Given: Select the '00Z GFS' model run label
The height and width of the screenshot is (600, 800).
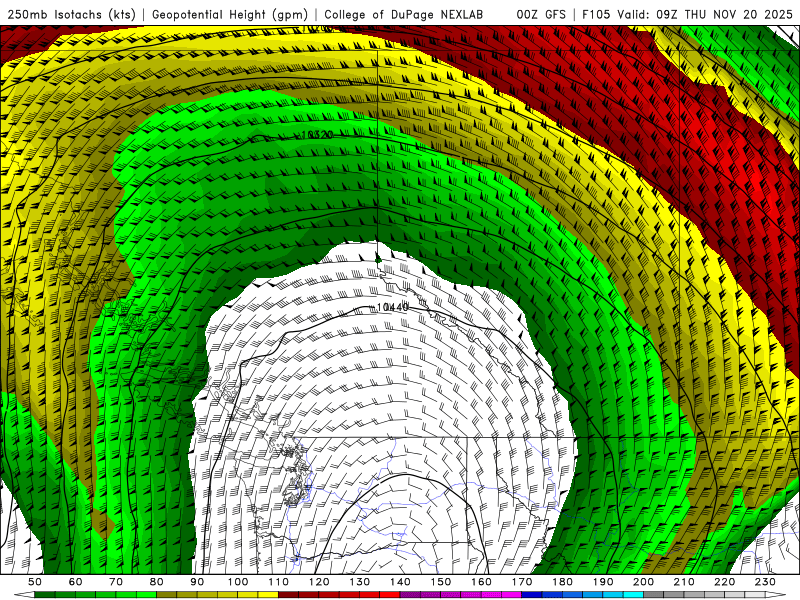Looking at the screenshot, I should tap(541, 14).
